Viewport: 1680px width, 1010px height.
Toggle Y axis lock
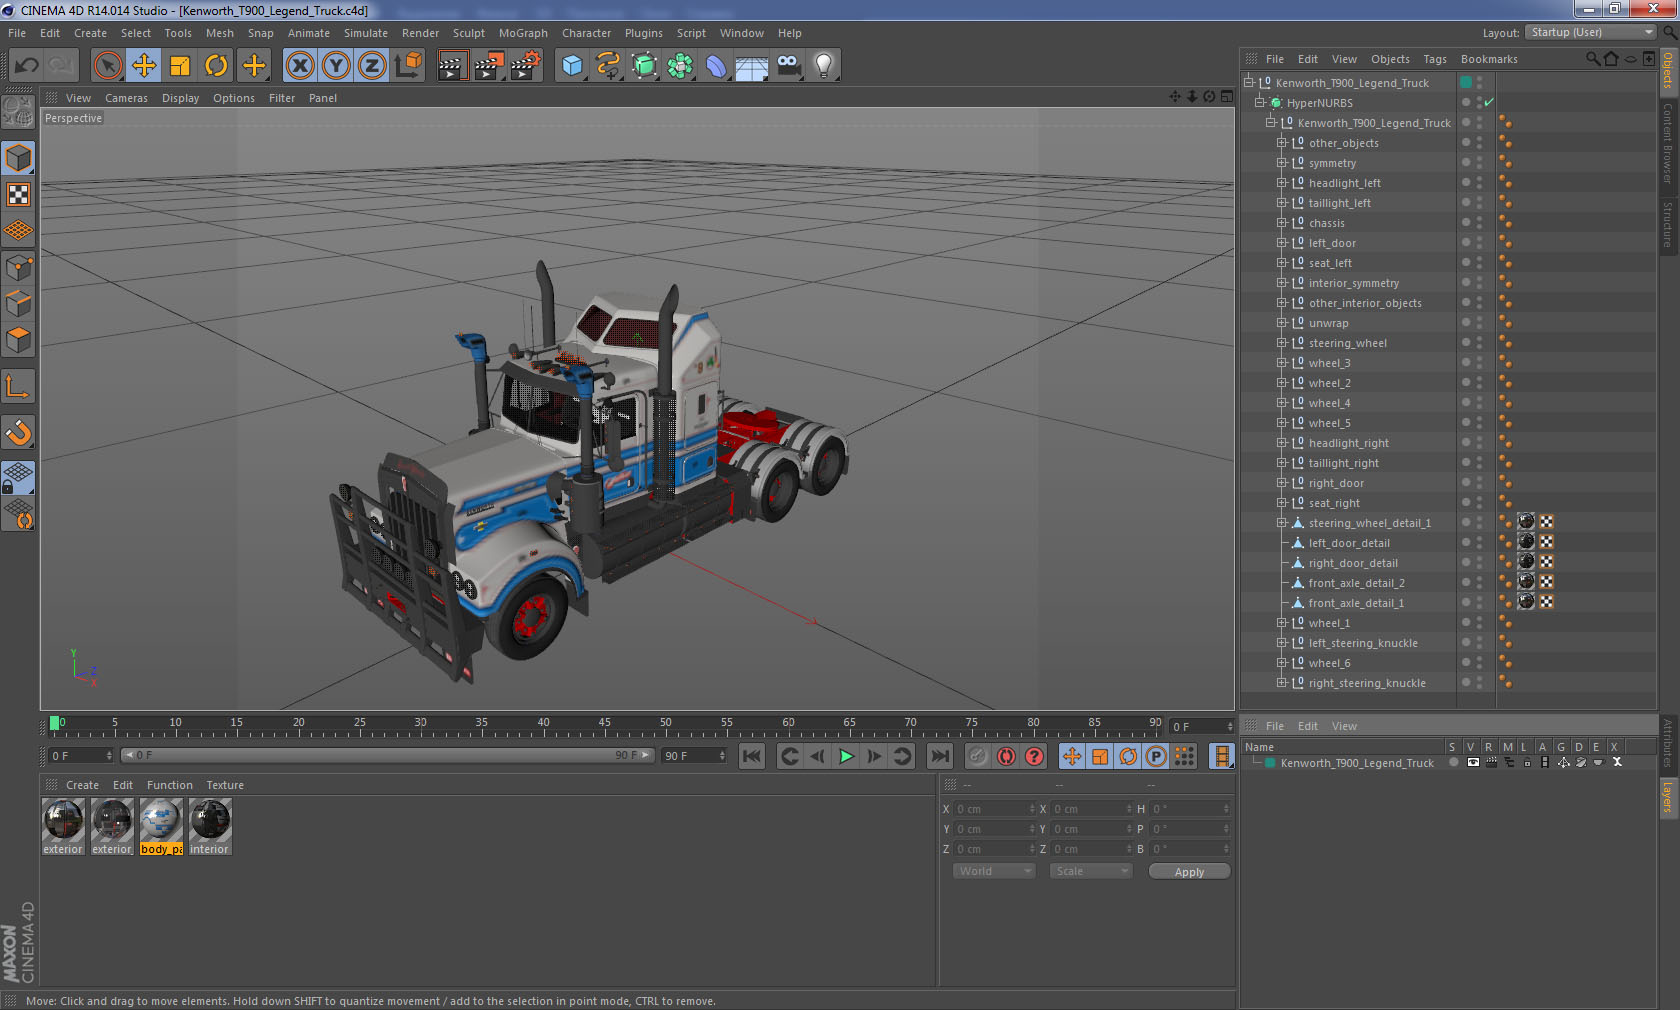[336, 66]
